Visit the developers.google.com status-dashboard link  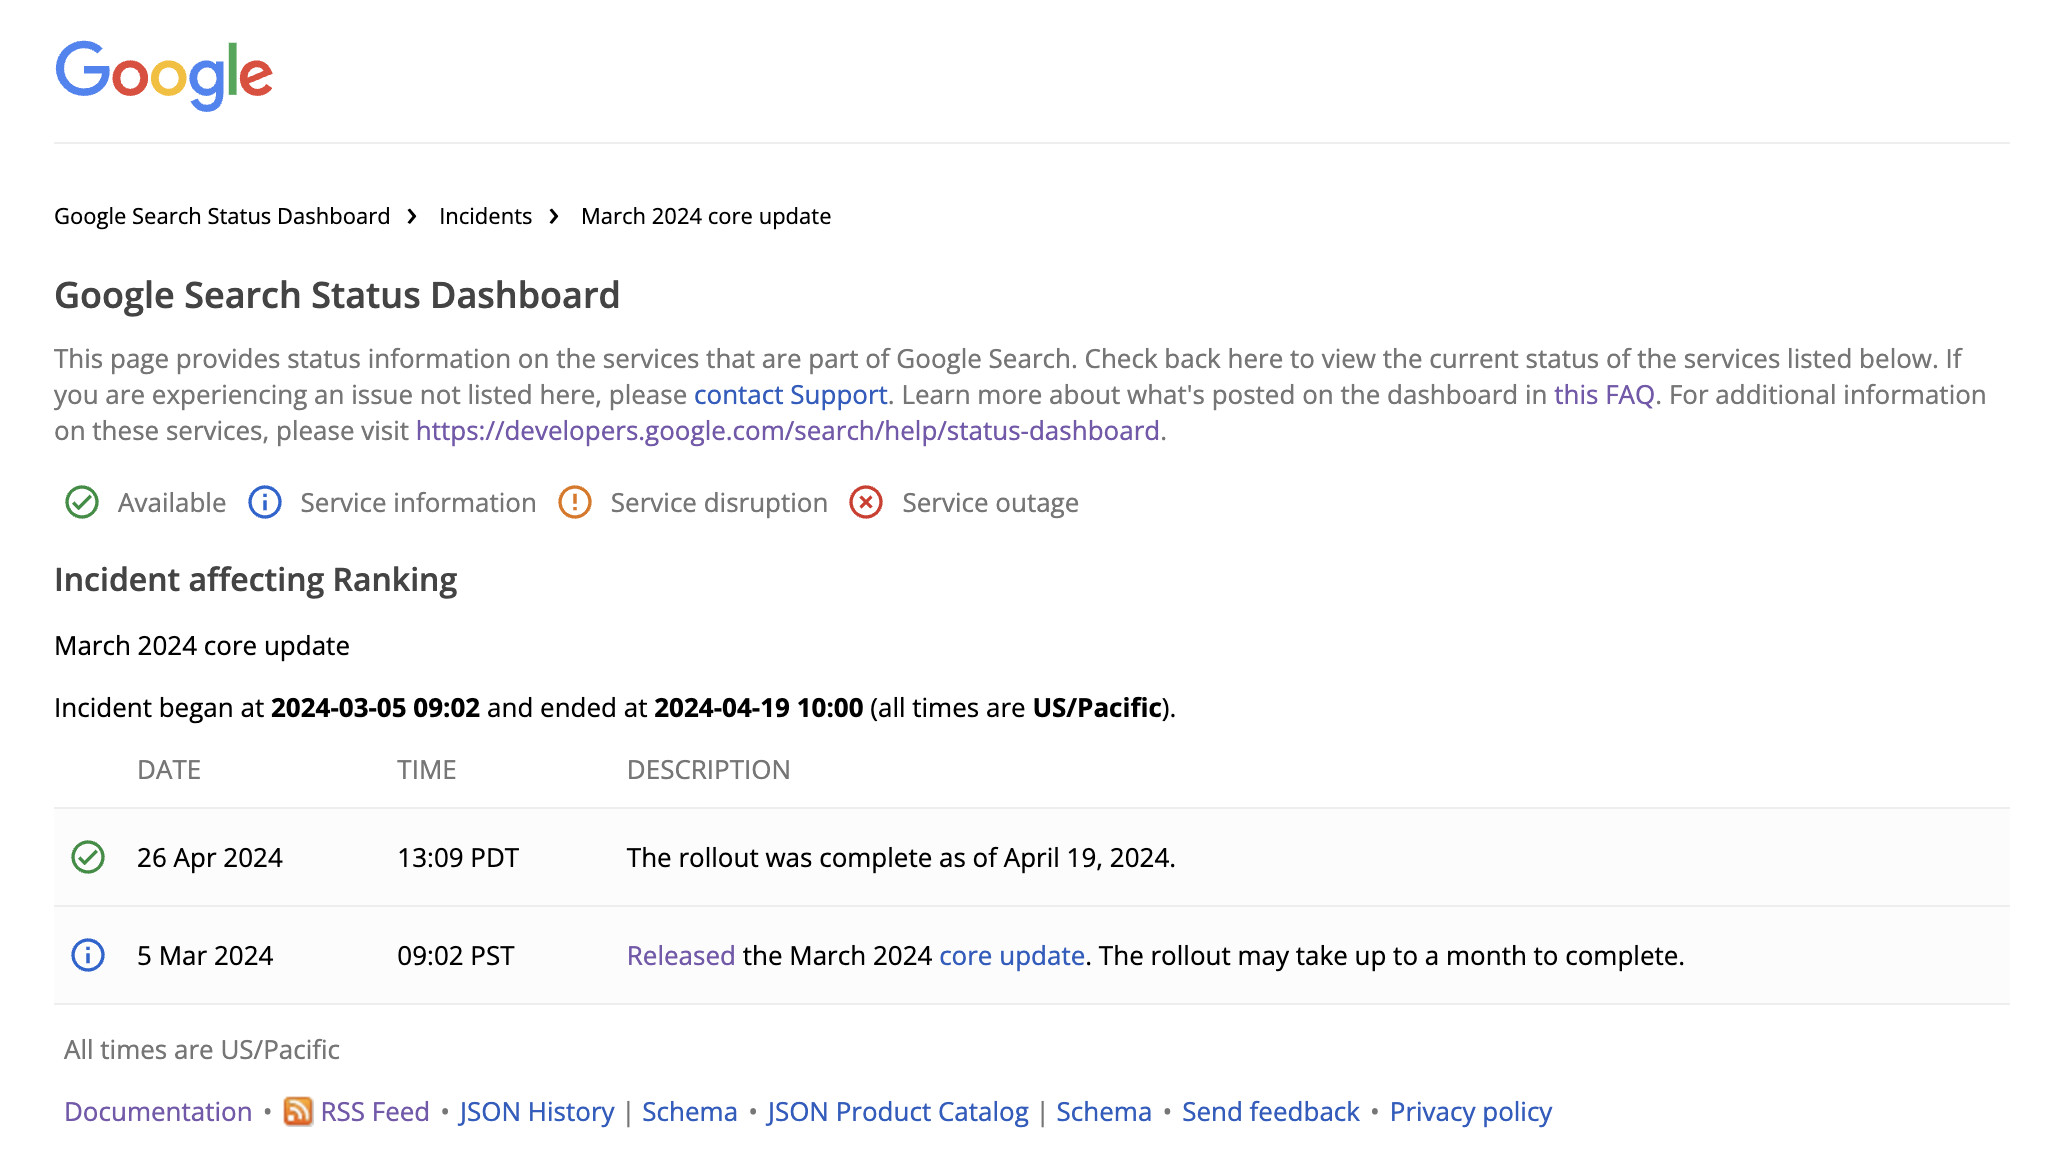(788, 431)
